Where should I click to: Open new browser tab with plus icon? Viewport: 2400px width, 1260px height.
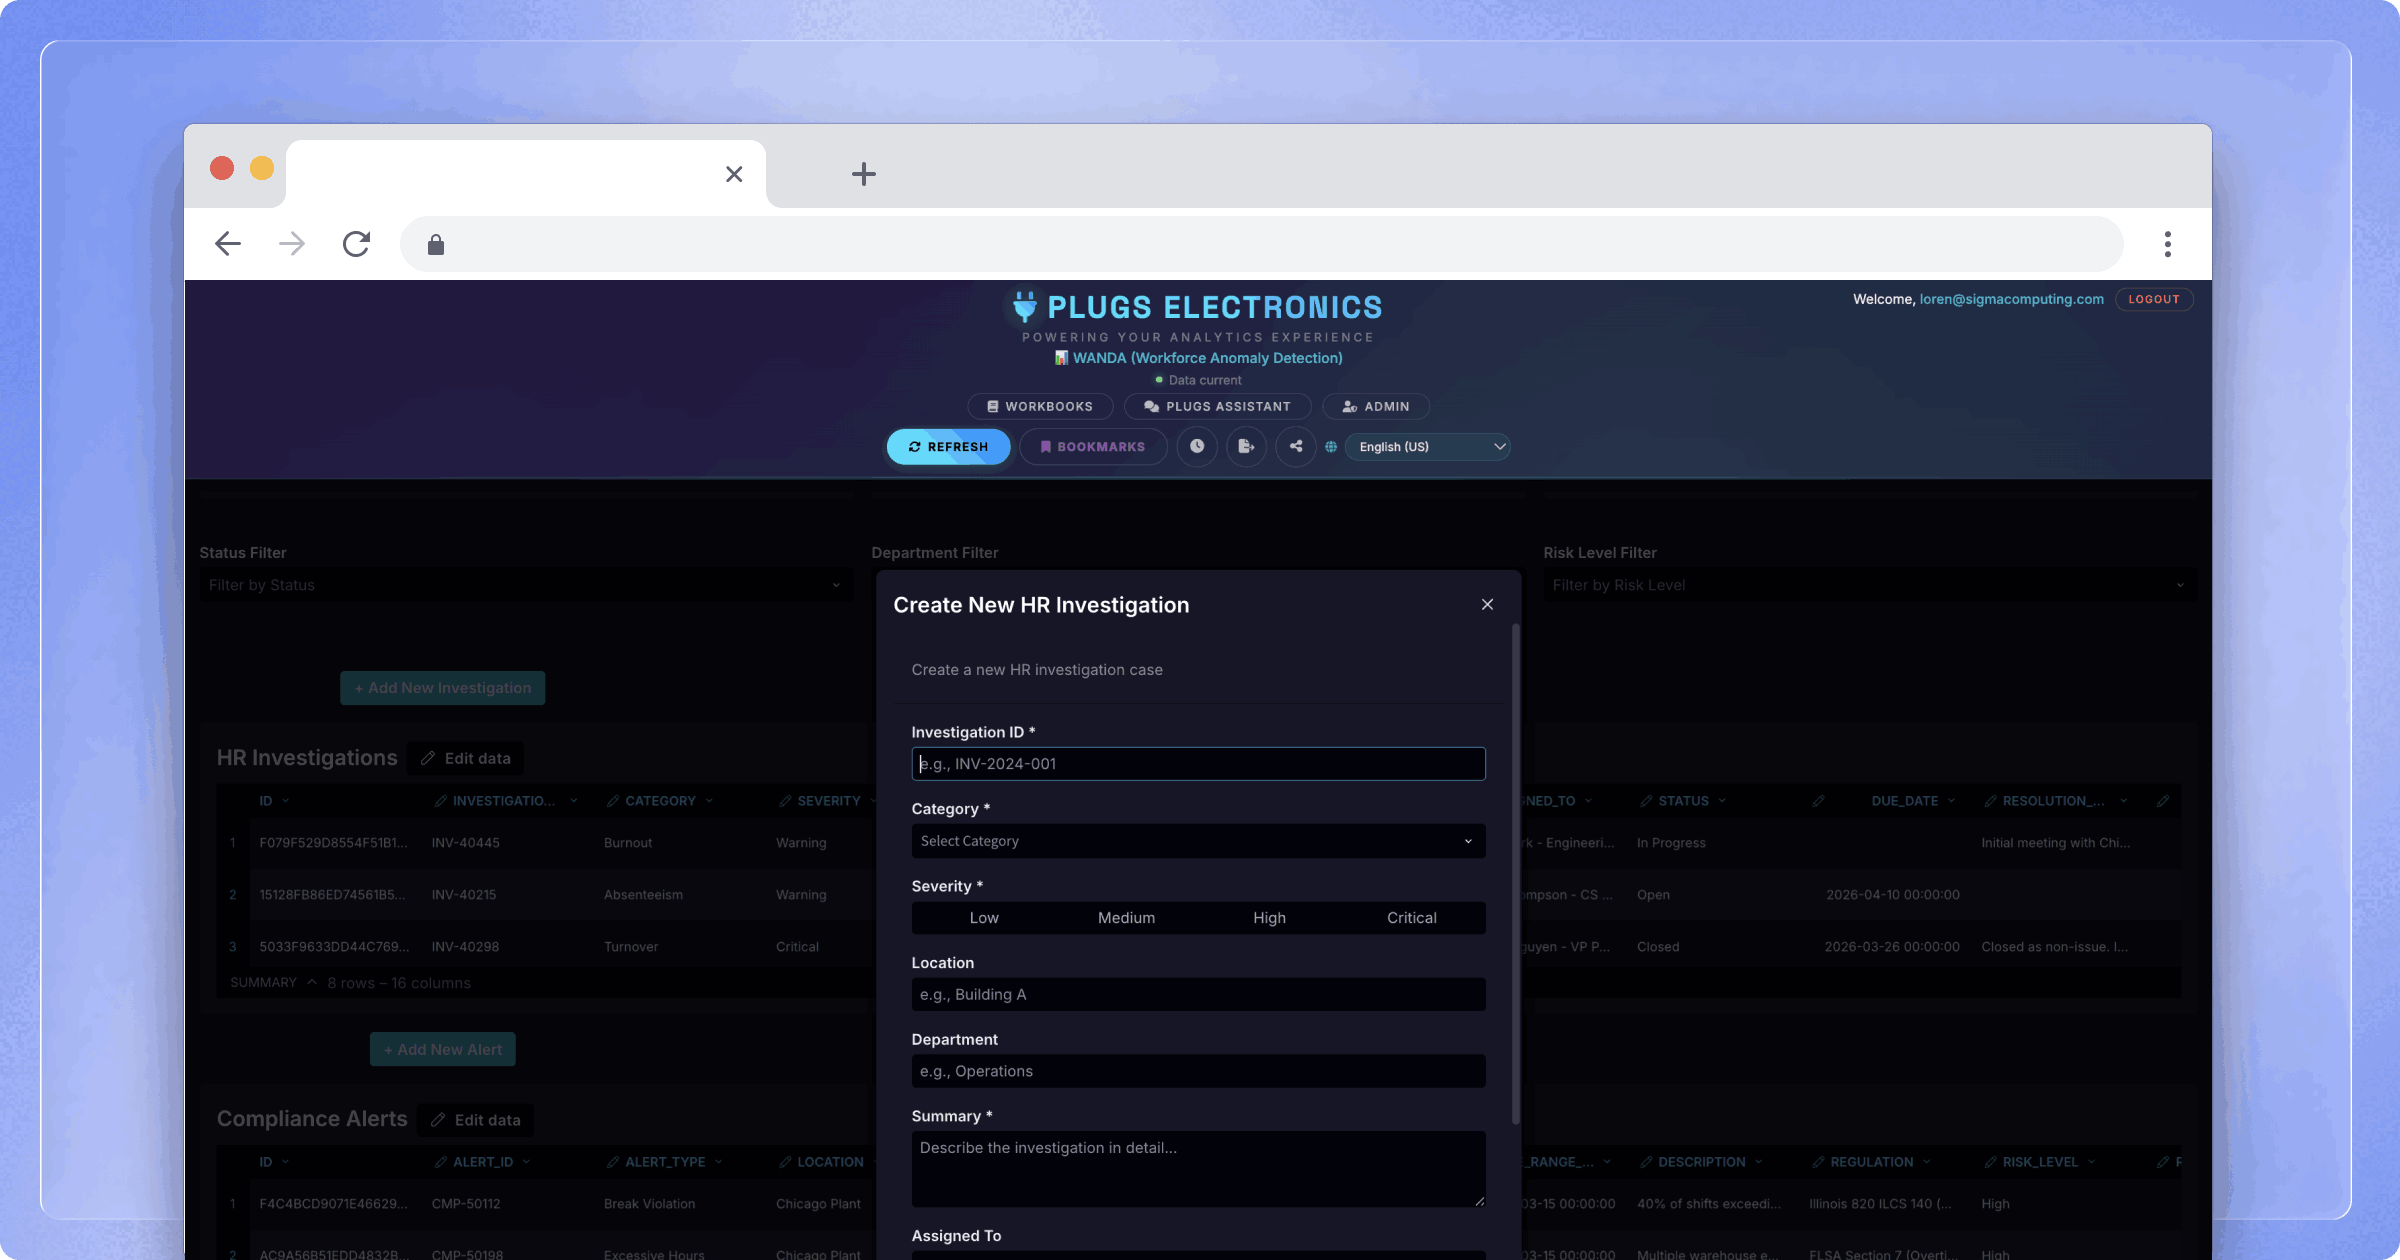(x=863, y=174)
